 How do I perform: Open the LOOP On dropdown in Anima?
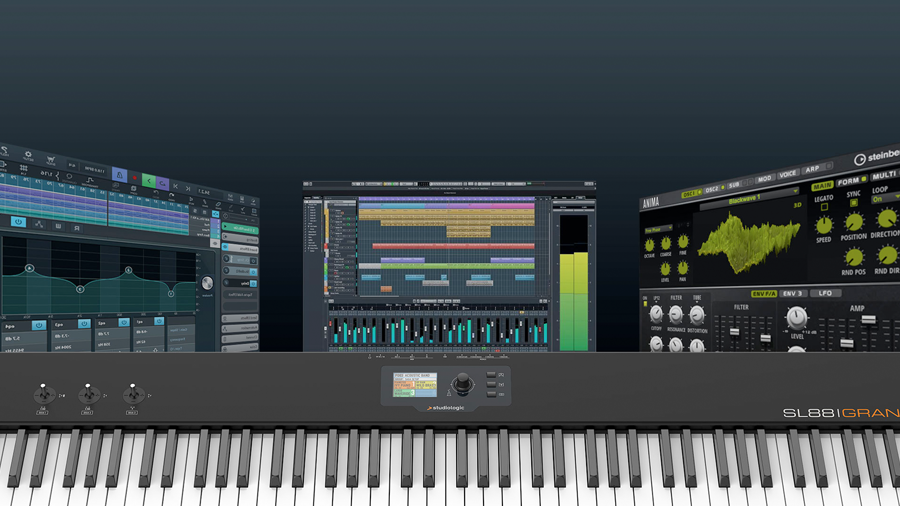coord(885,198)
